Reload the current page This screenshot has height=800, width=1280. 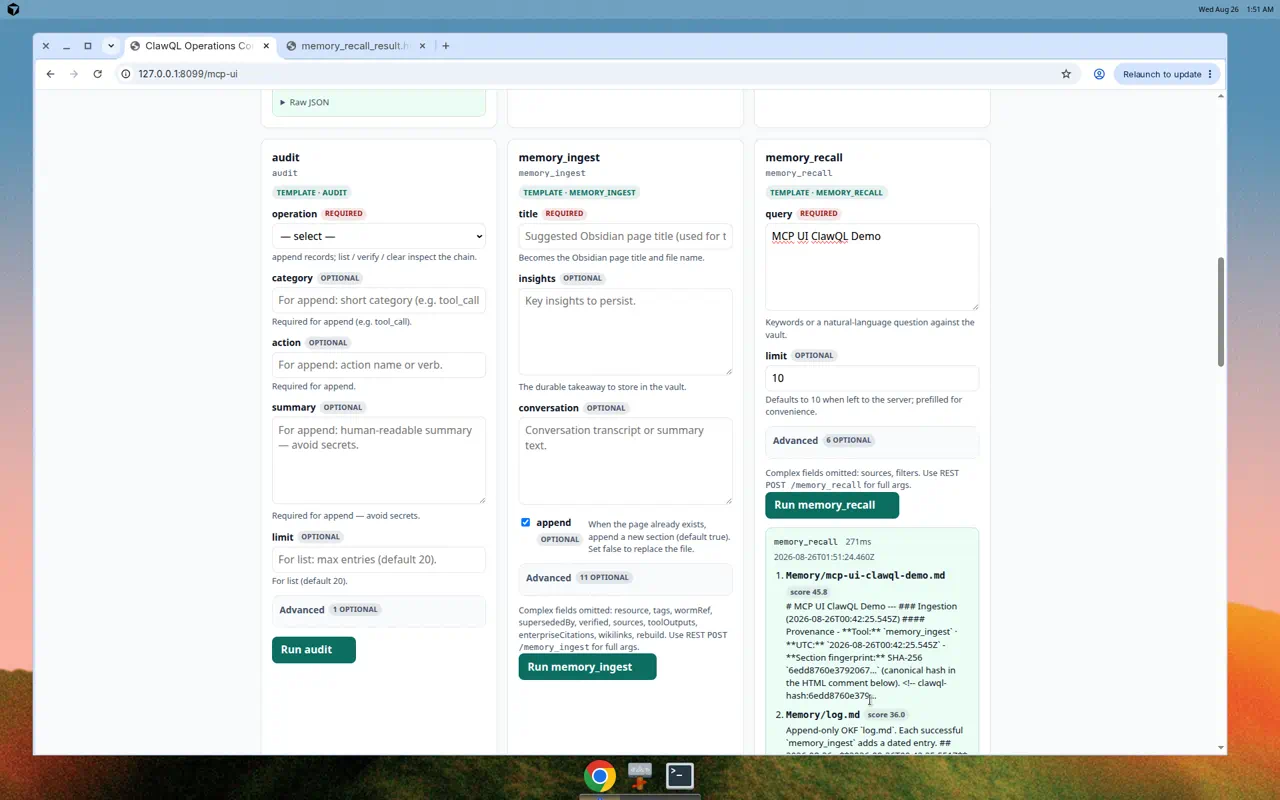(97, 74)
